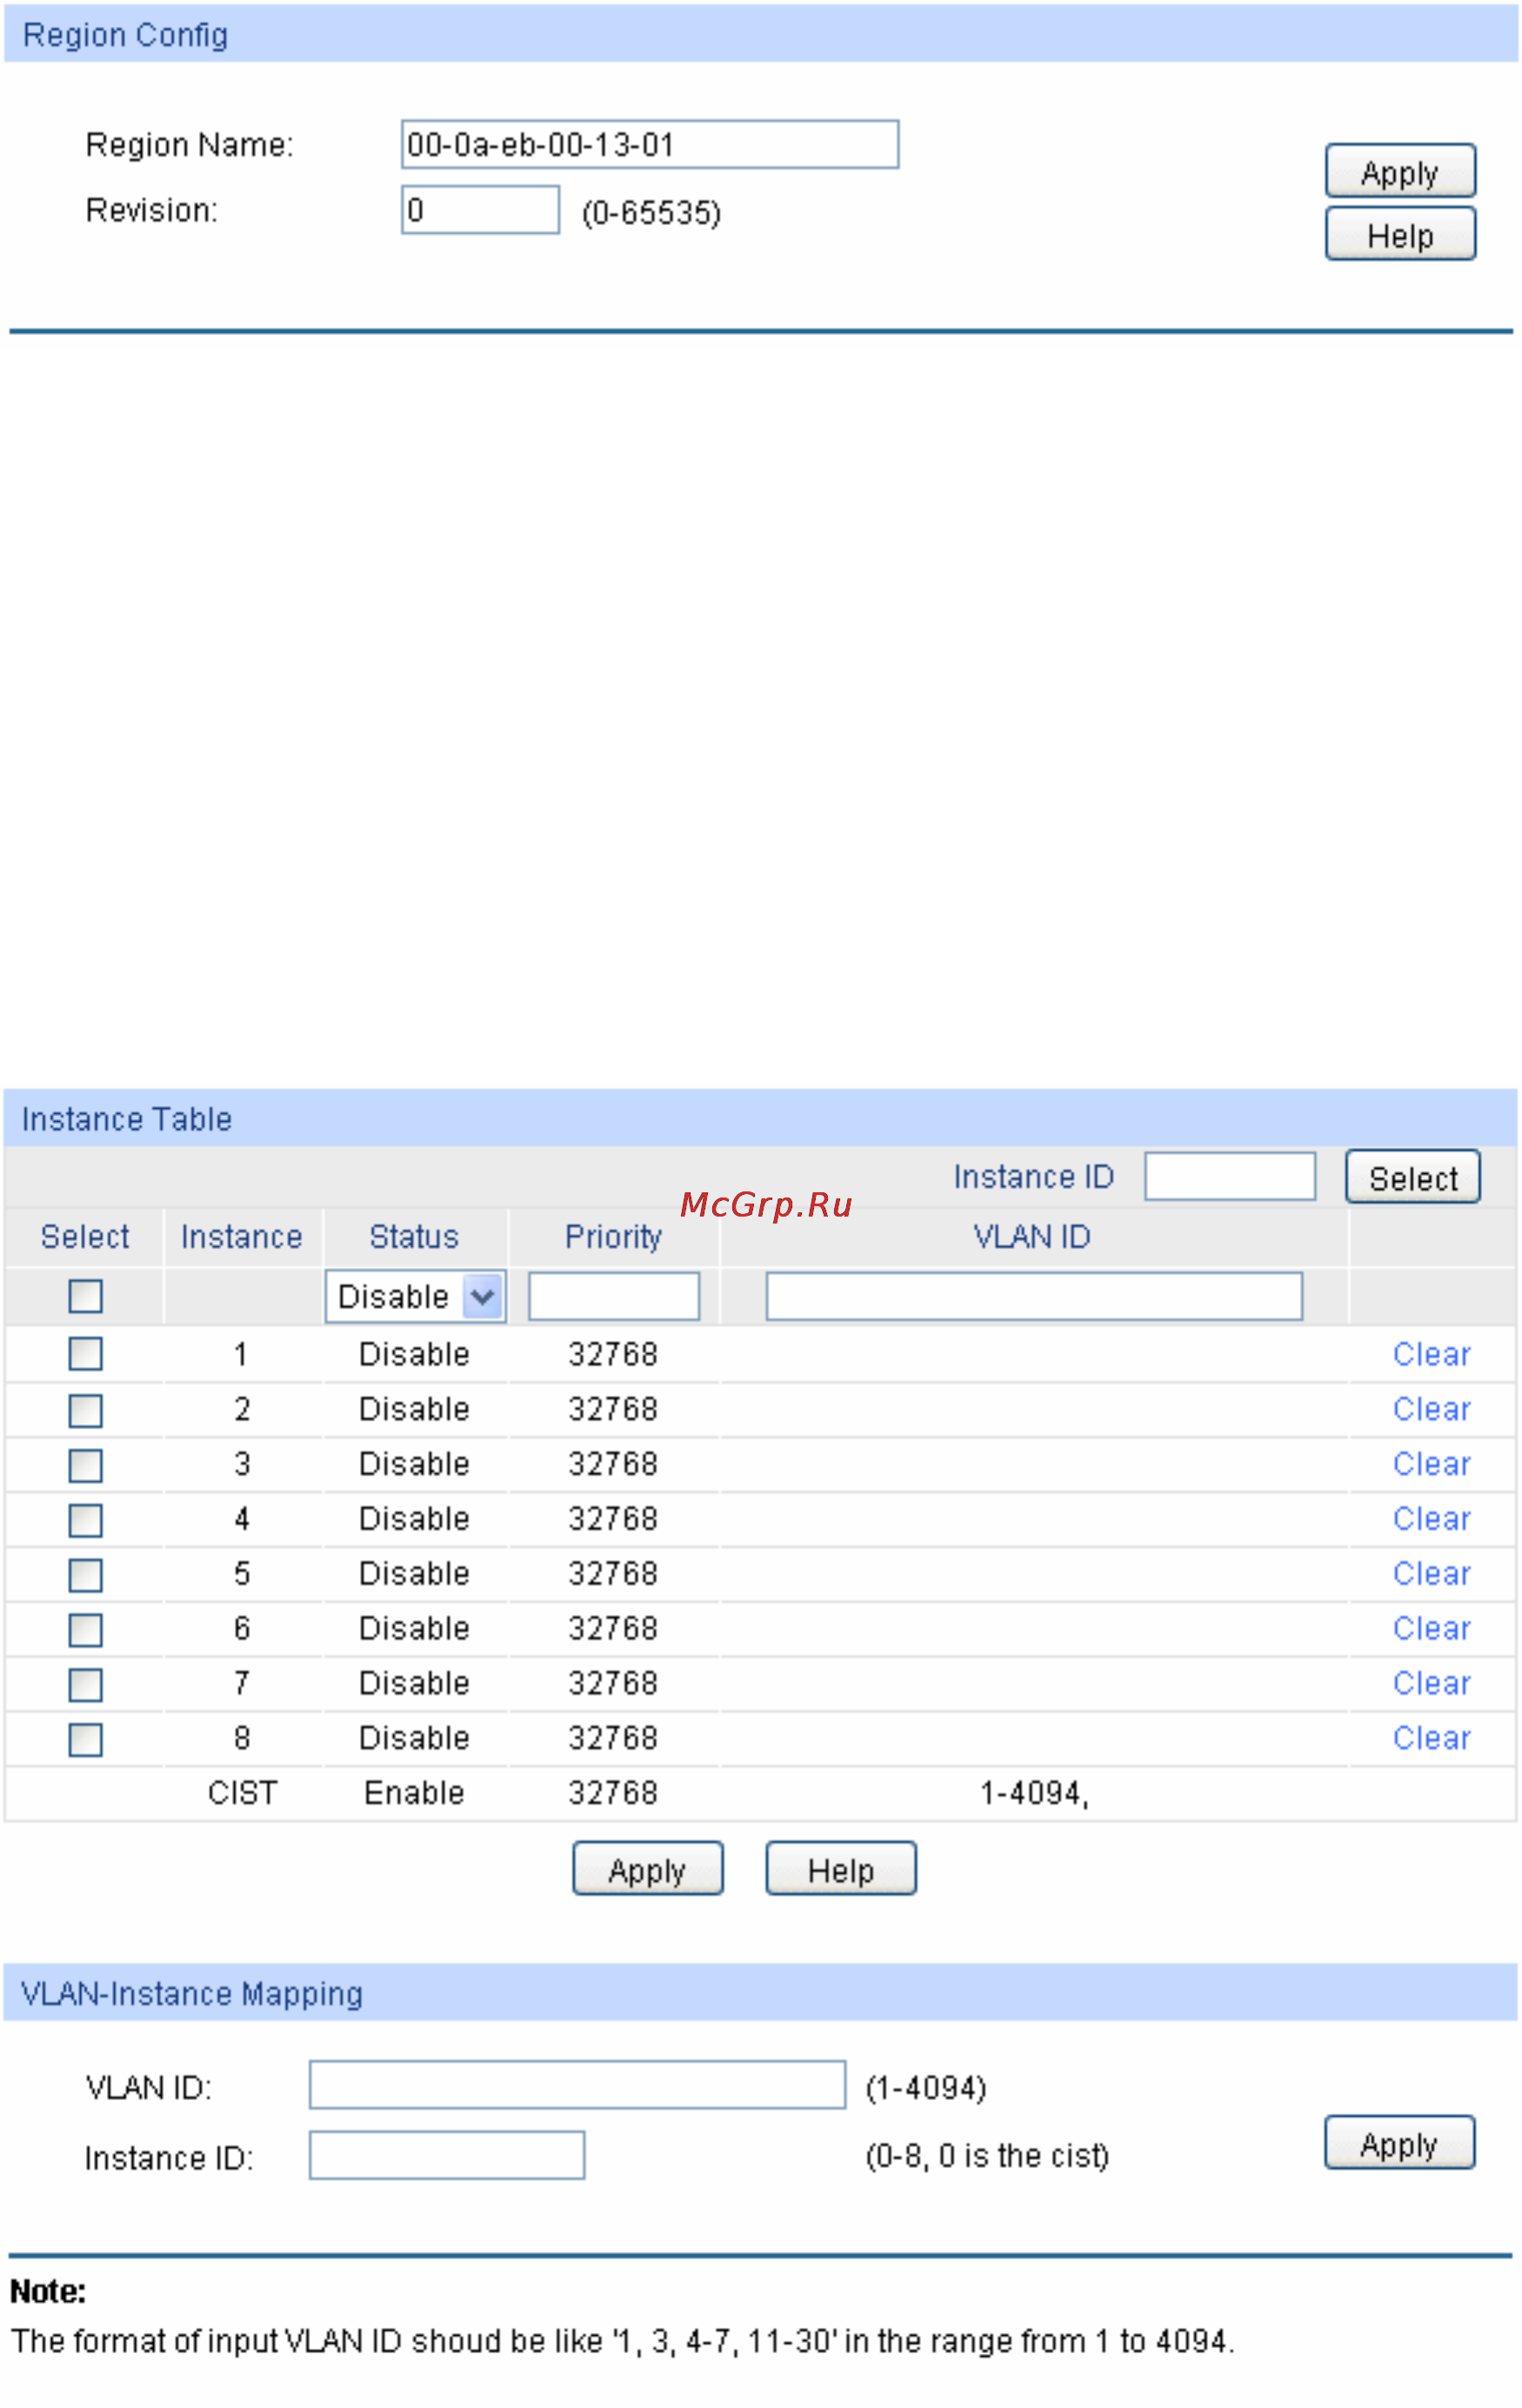Check the box for instance 4
1522x2408 pixels.
tap(86, 1522)
